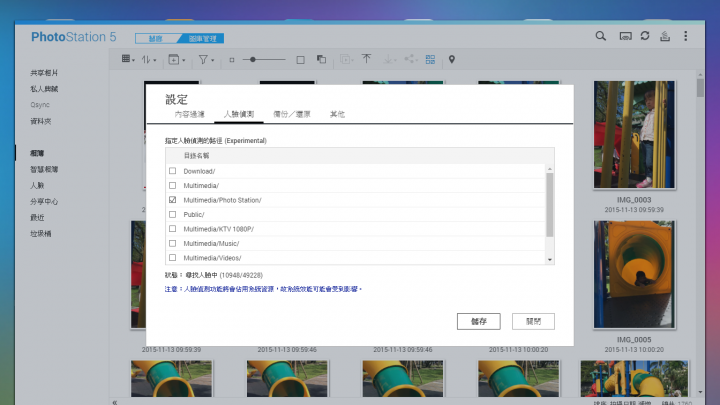Open the search magnifier icon
The image size is (720, 405).
coord(601,36)
